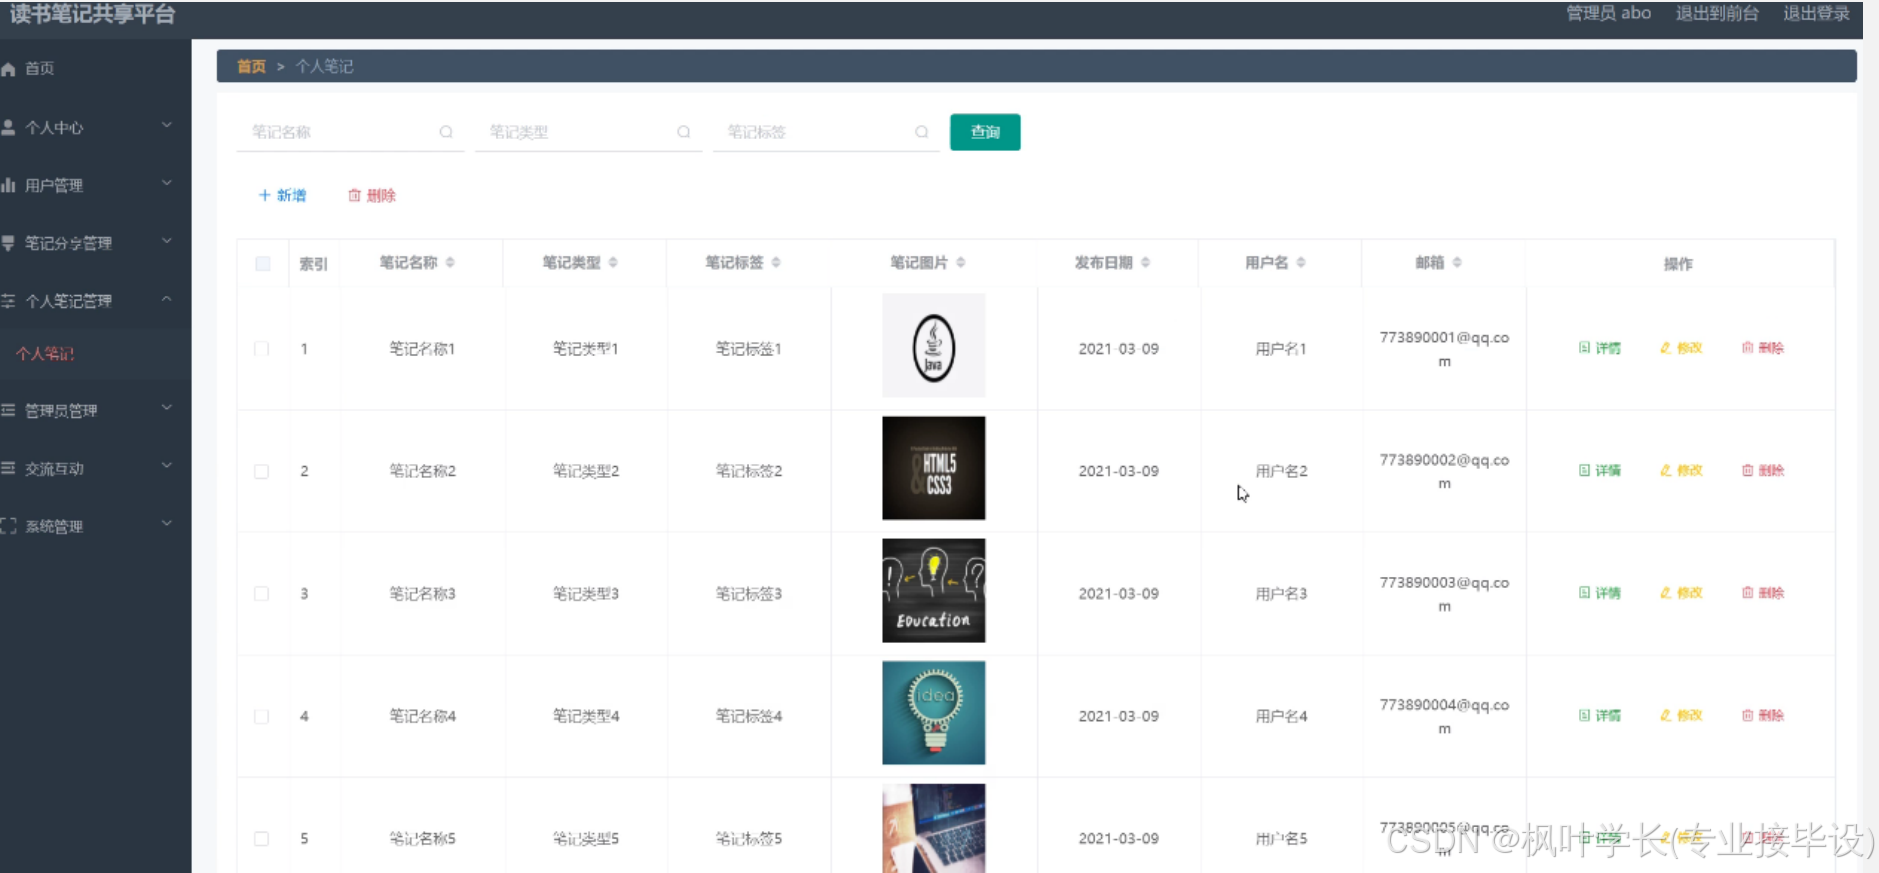The height and width of the screenshot is (873, 1879).
Task: Click the 管理员 abo account label
Action: [x=1608, y=13]
